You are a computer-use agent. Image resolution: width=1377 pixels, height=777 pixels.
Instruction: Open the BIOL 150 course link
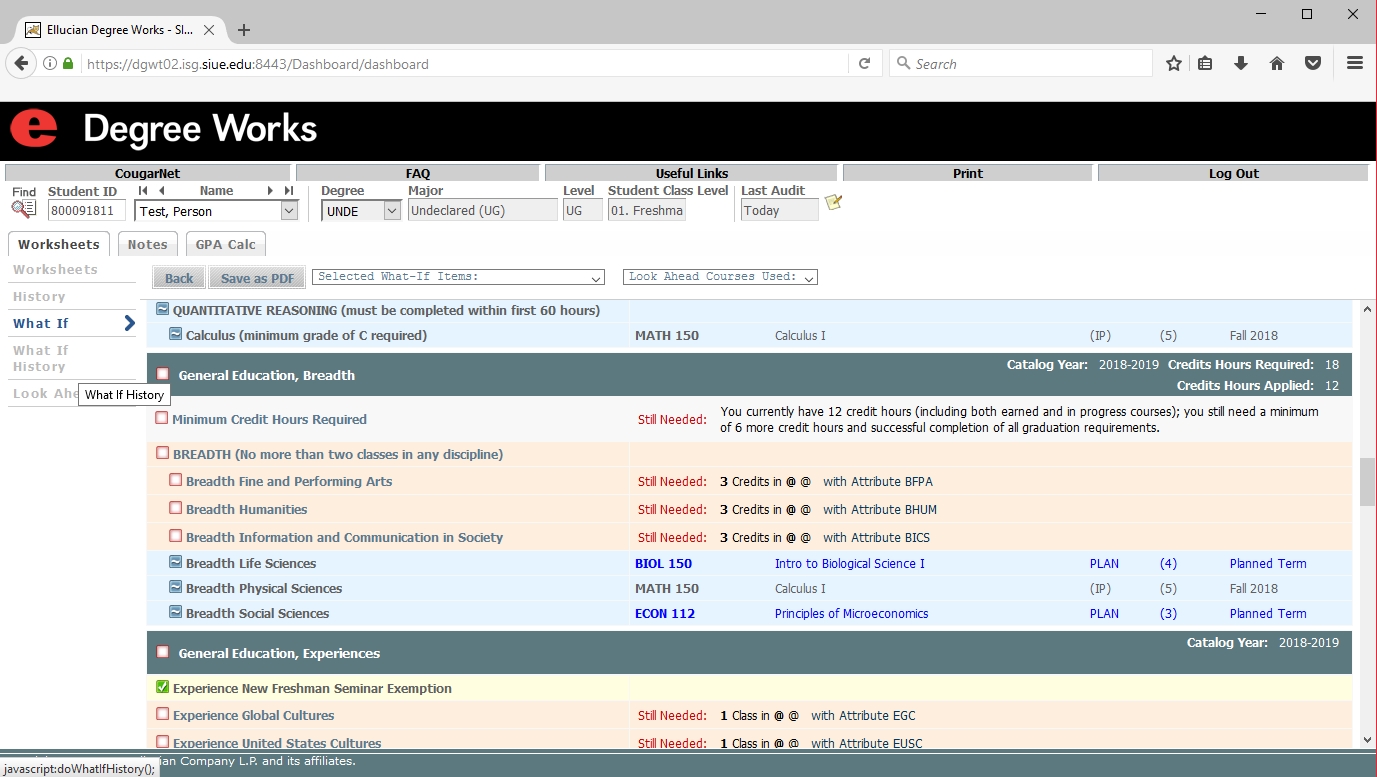click(663, 564)
